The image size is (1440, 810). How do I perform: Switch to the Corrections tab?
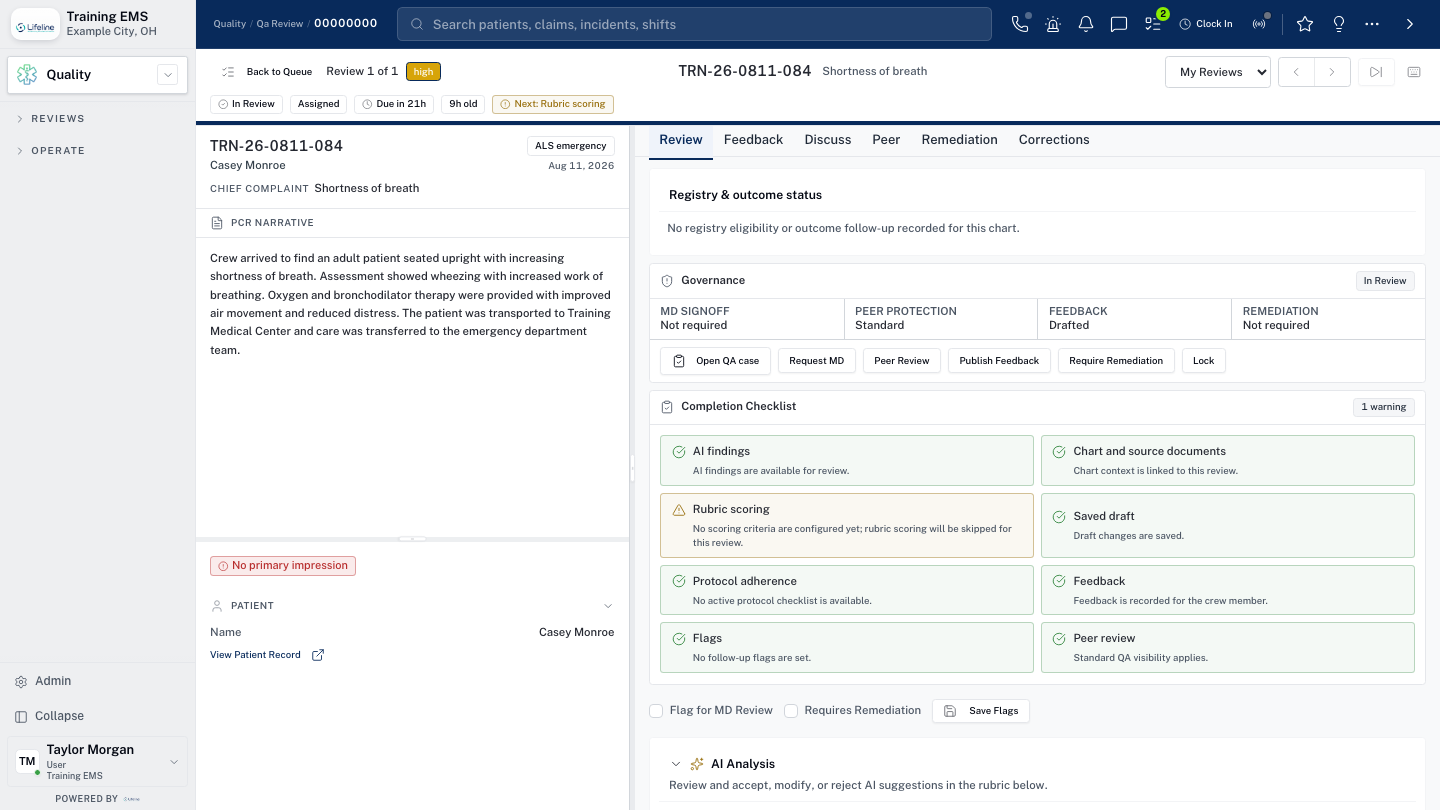tap(1054, 140)
